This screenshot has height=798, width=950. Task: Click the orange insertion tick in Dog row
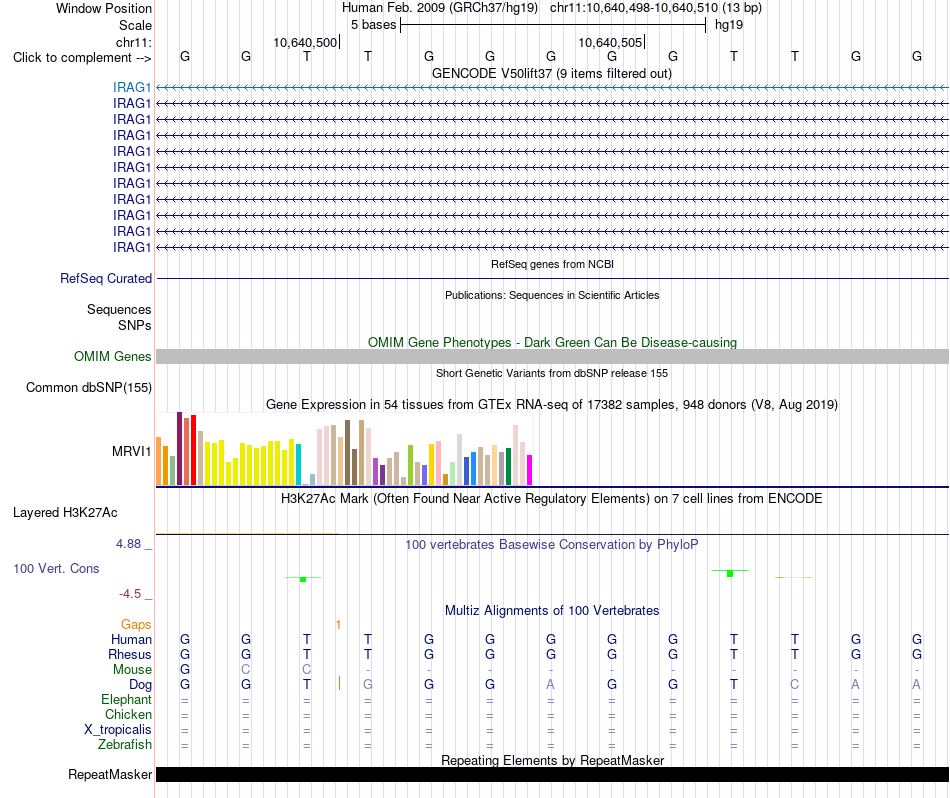tap(339, 683)
